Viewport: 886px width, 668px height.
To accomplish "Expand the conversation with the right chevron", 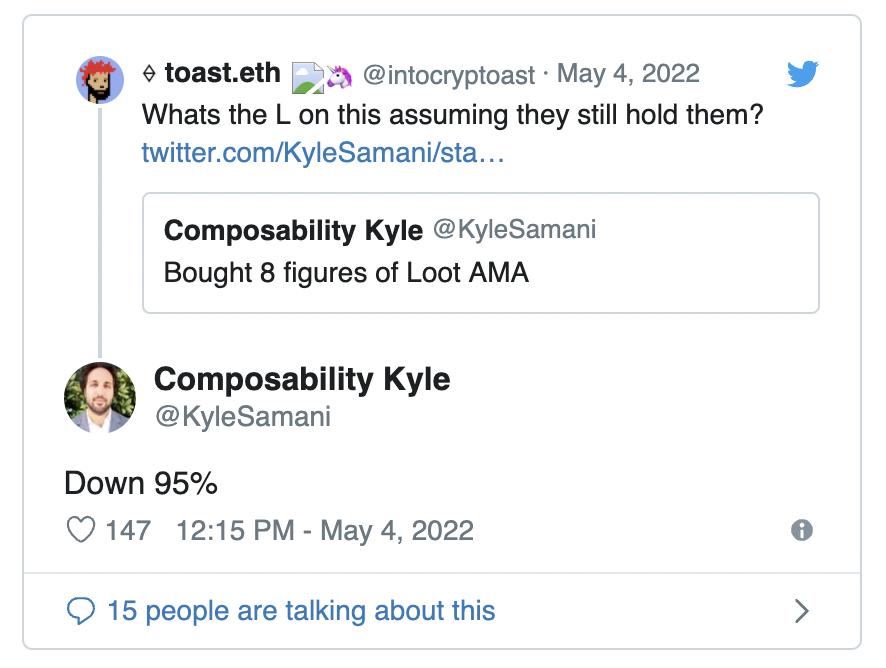I will tap(801, 611).
